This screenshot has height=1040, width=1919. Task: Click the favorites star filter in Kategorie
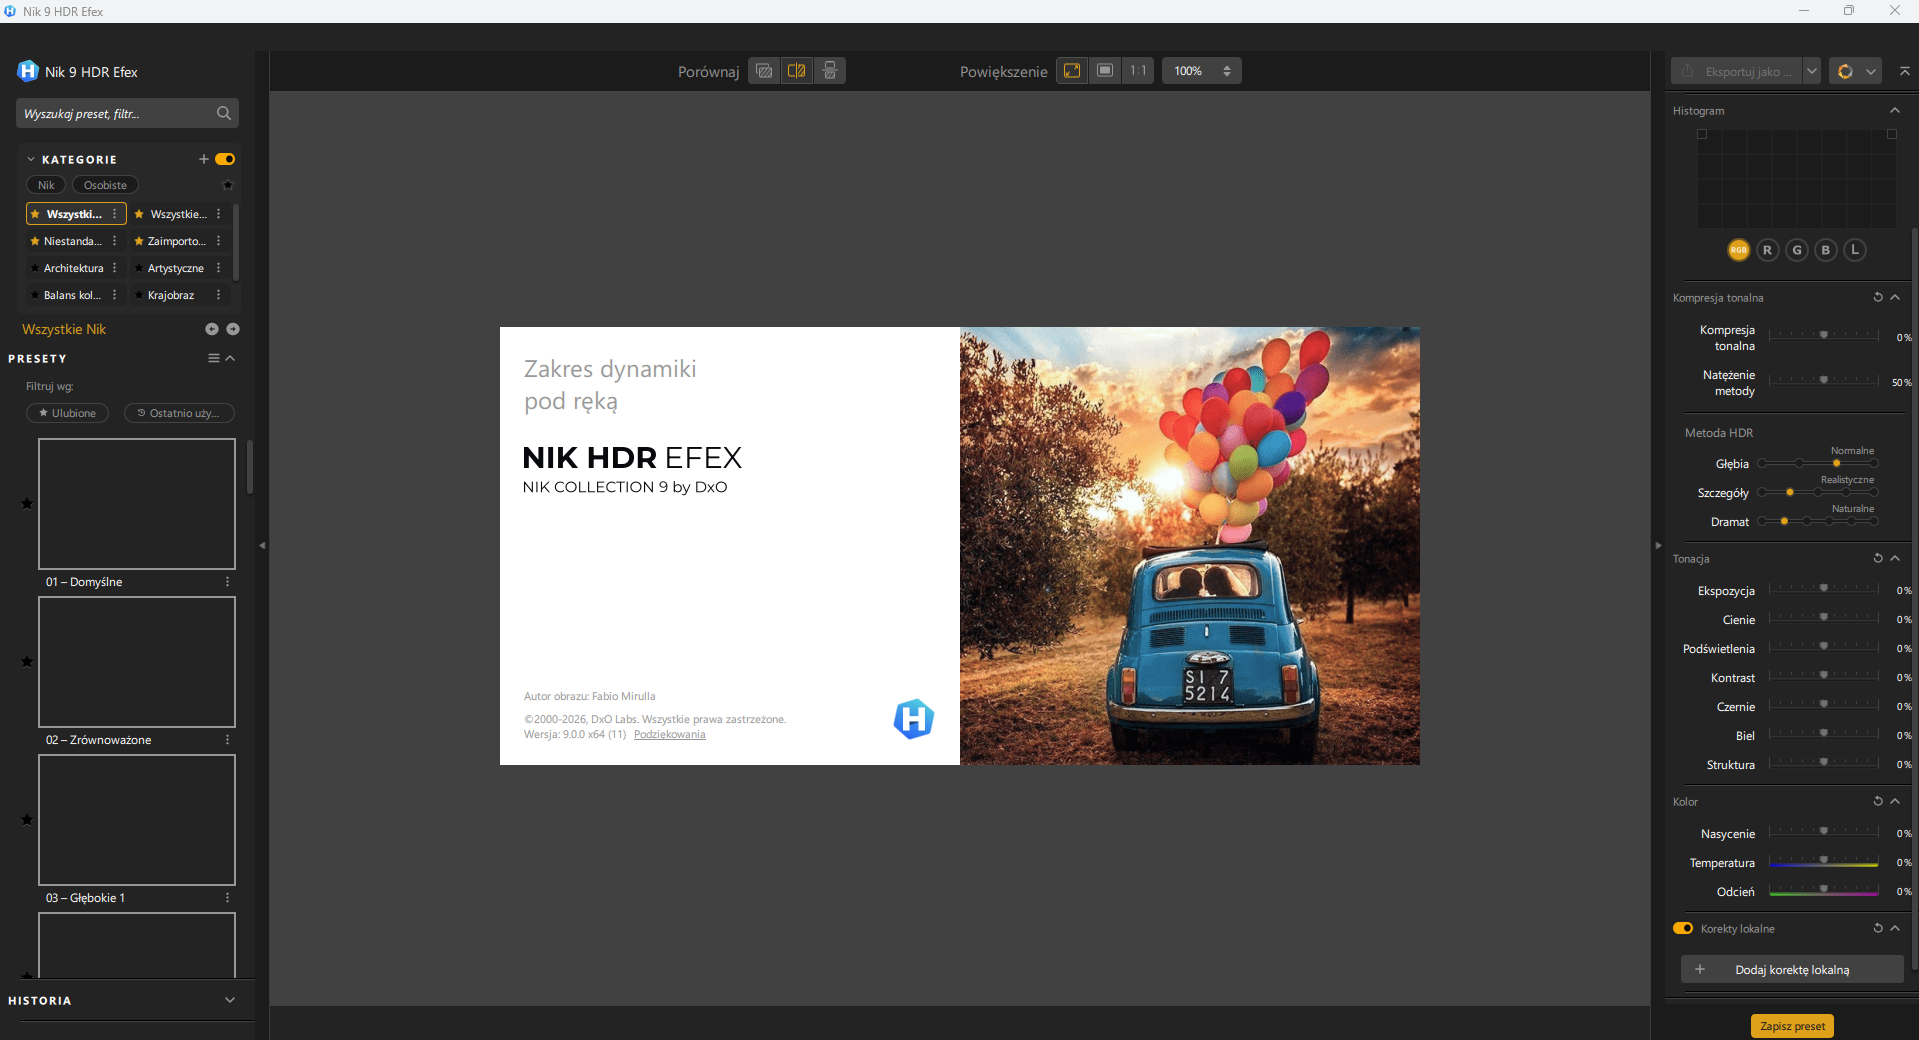tap(228, 185)
